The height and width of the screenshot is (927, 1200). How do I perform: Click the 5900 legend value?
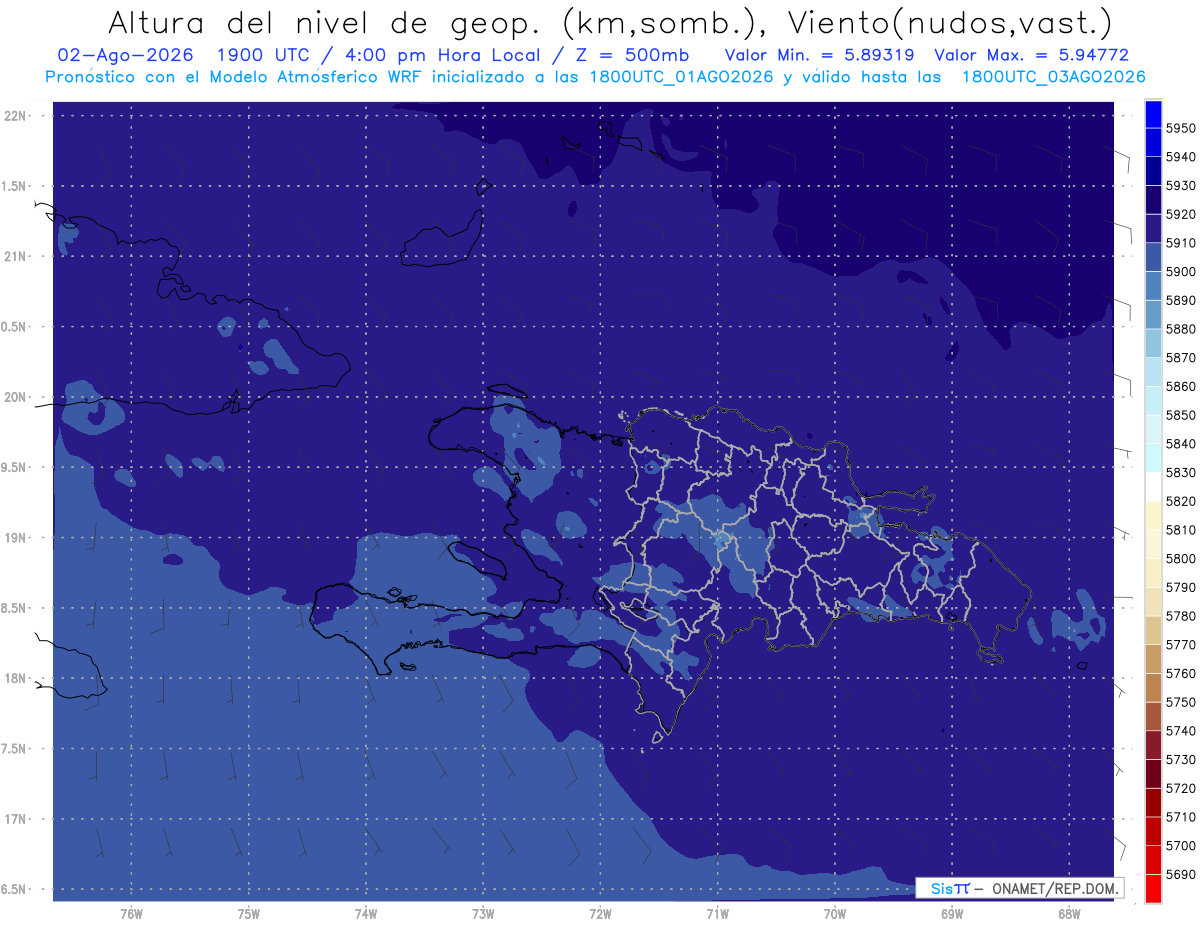pos(1181,271)
